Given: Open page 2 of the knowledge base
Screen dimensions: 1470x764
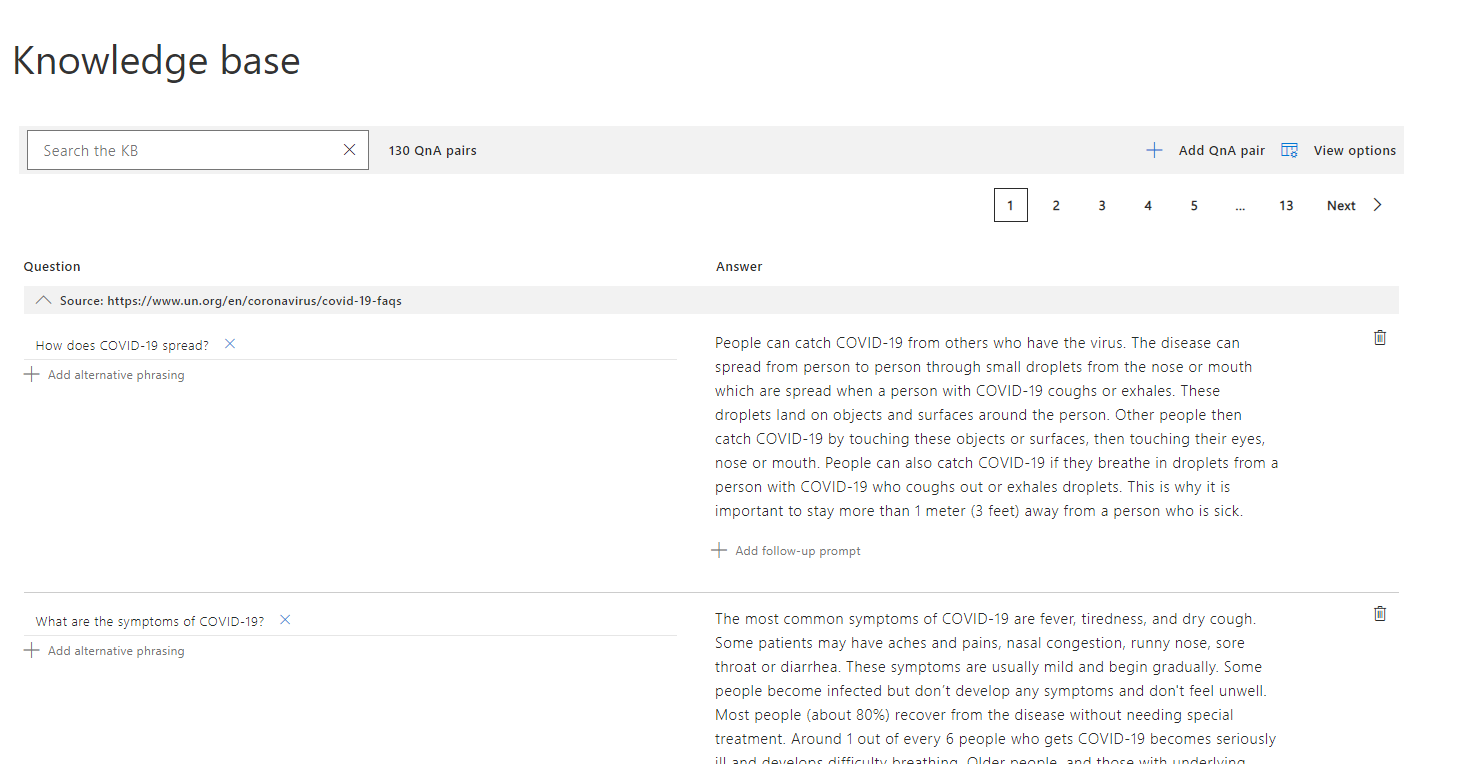Looking at the screenshot, I should tap(1056, 204).
